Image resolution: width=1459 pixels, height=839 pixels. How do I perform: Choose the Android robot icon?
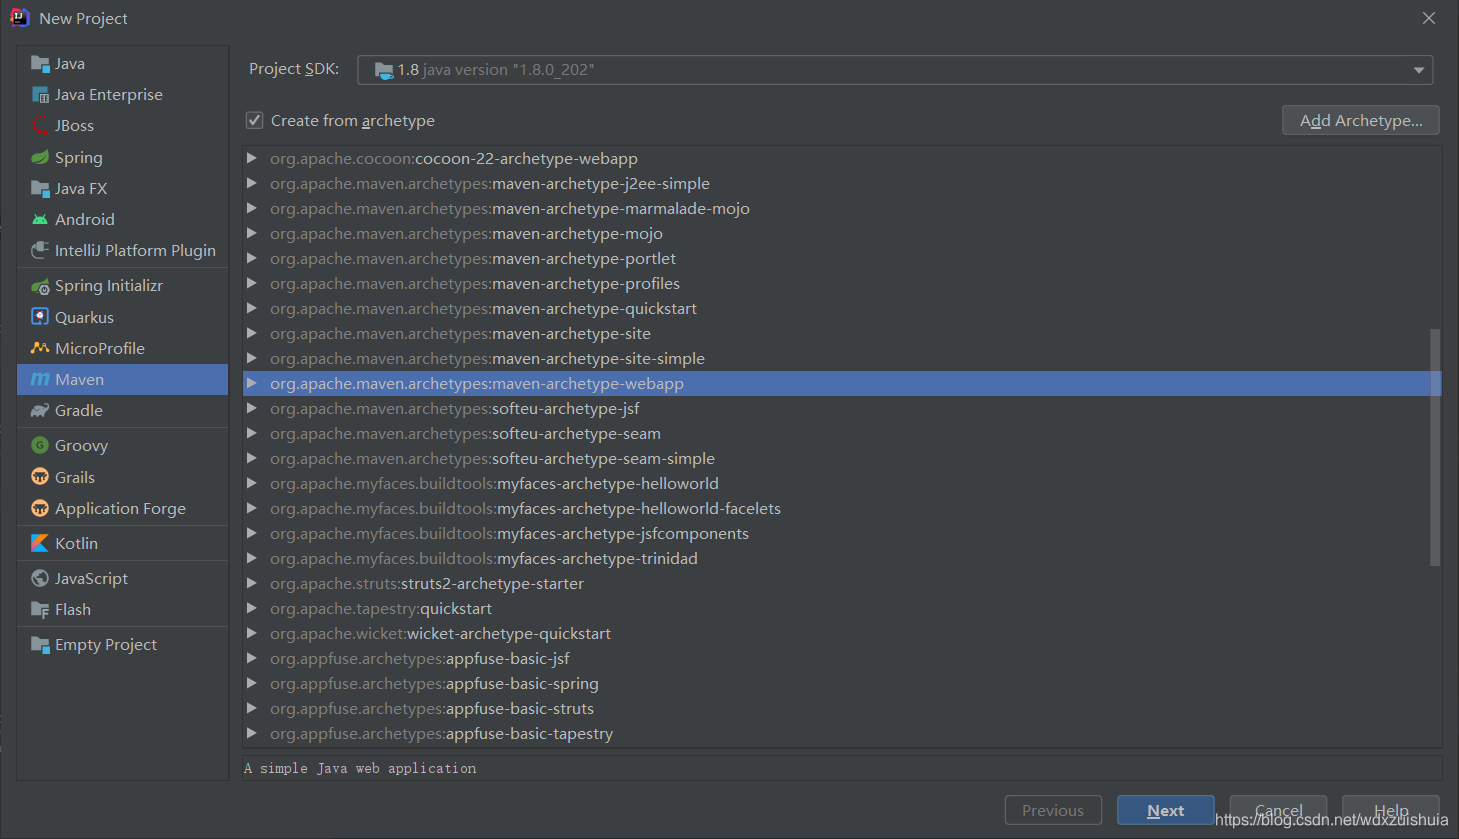click(40, 219)
